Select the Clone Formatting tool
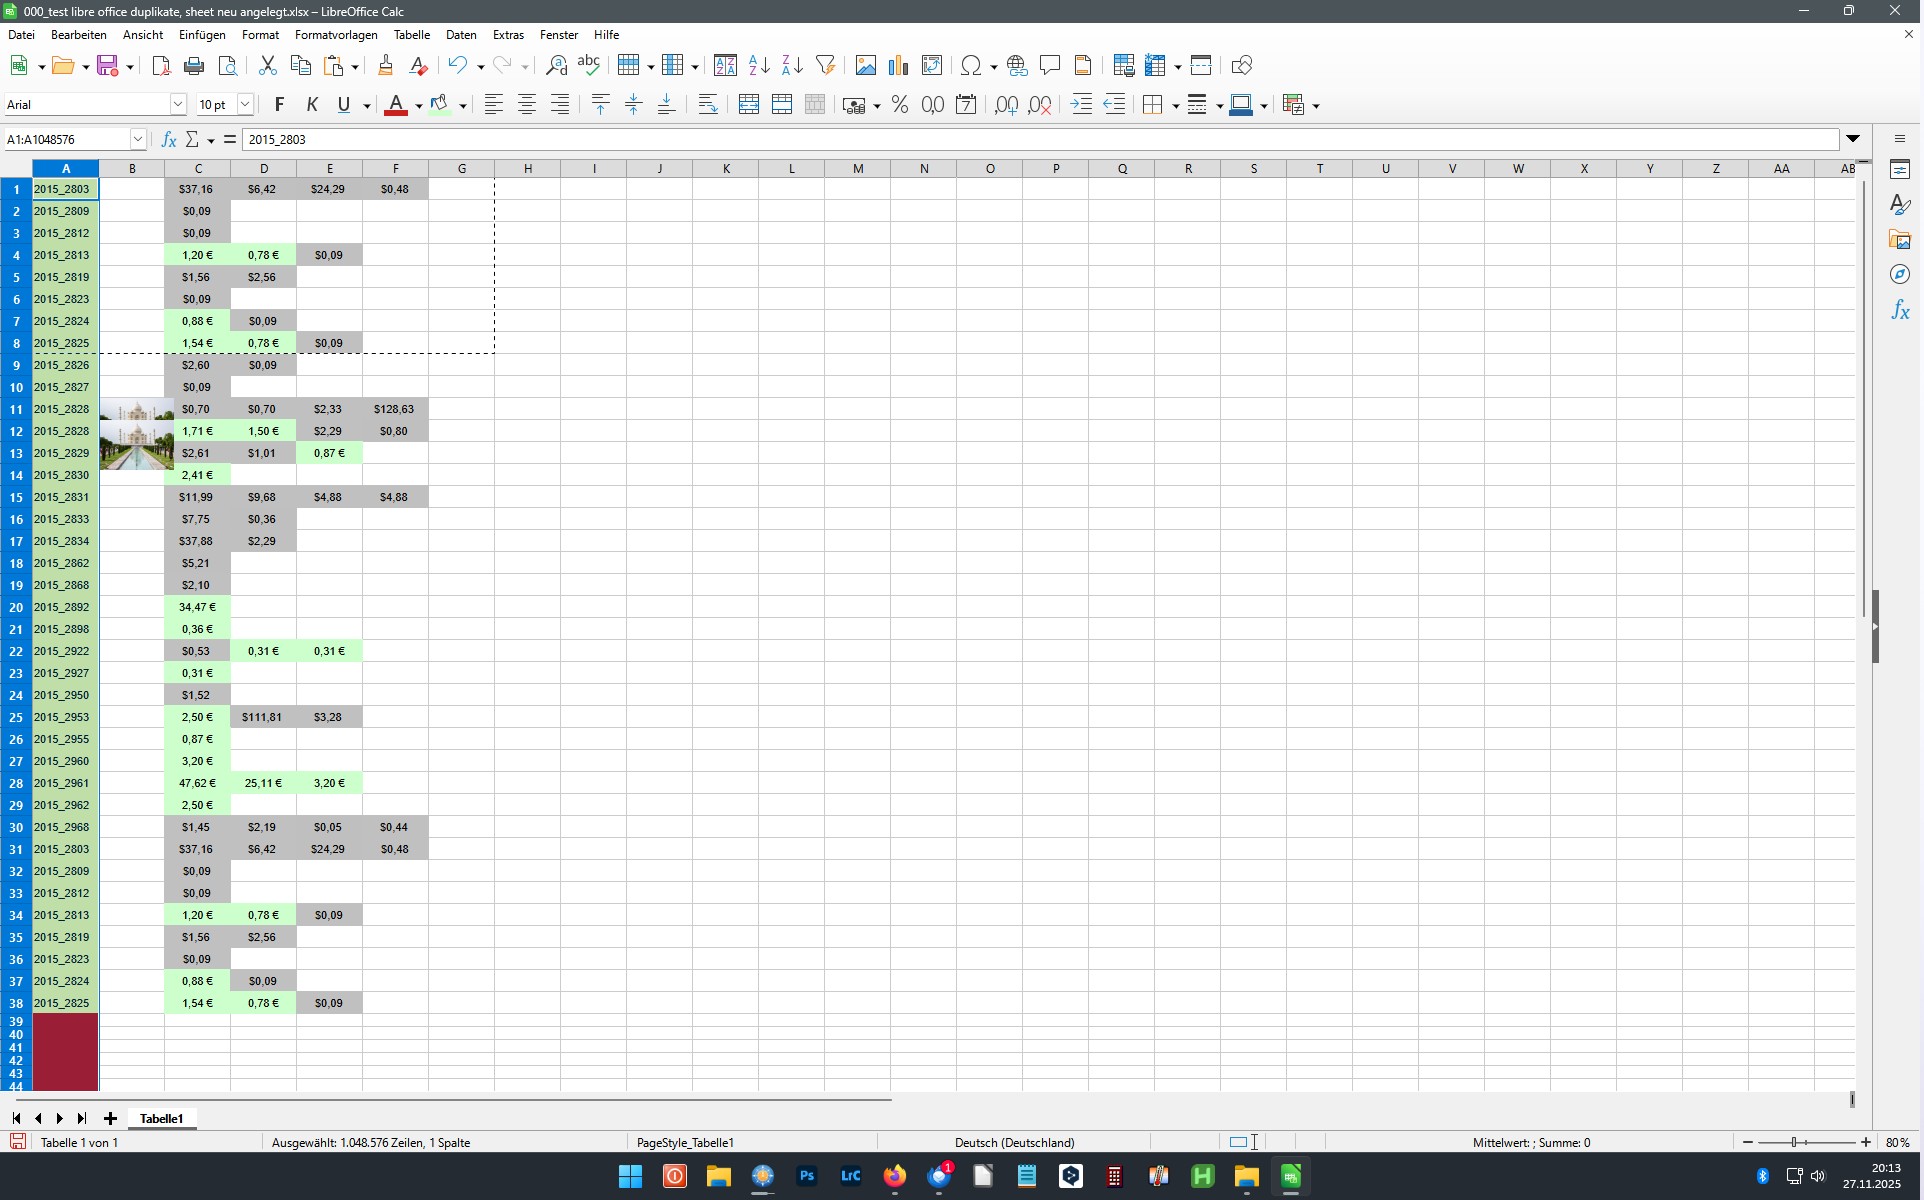 click(x=385, y=65)
